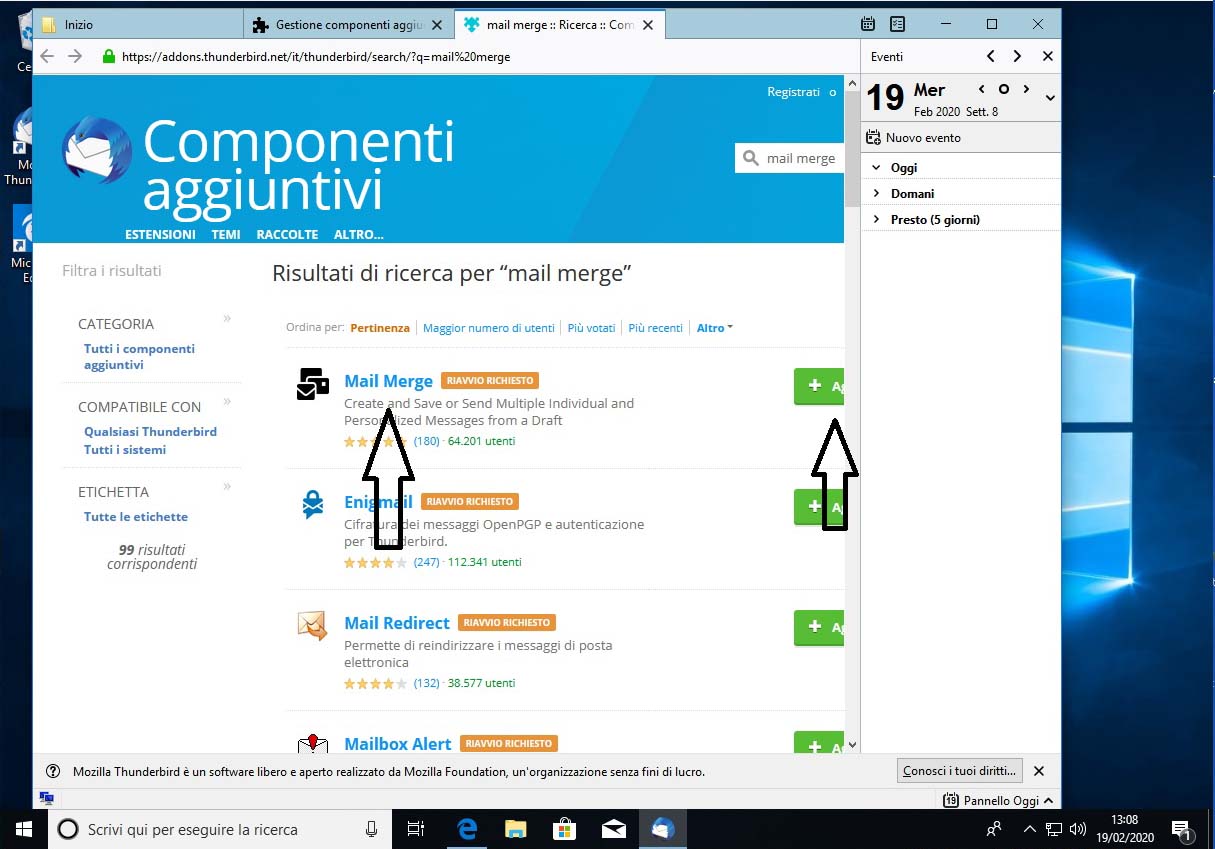Open the Windows Start menu
This screenshot has width=1215, height=849.
[x=24, y=829]
